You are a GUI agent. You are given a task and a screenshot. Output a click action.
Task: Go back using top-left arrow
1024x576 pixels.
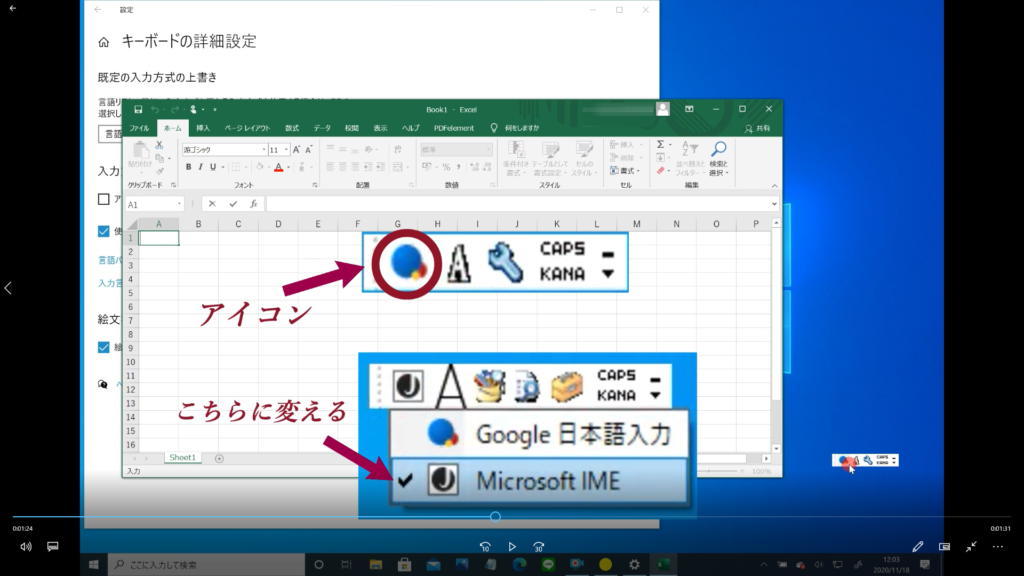point(13,8)
